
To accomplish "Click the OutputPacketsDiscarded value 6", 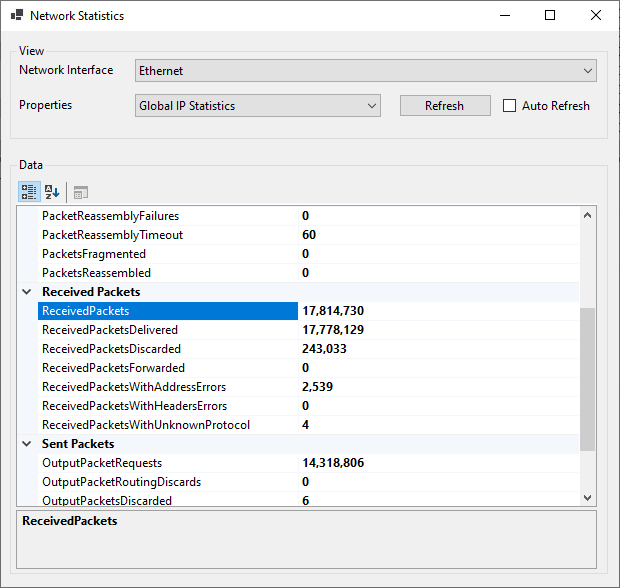I will 306,501.
